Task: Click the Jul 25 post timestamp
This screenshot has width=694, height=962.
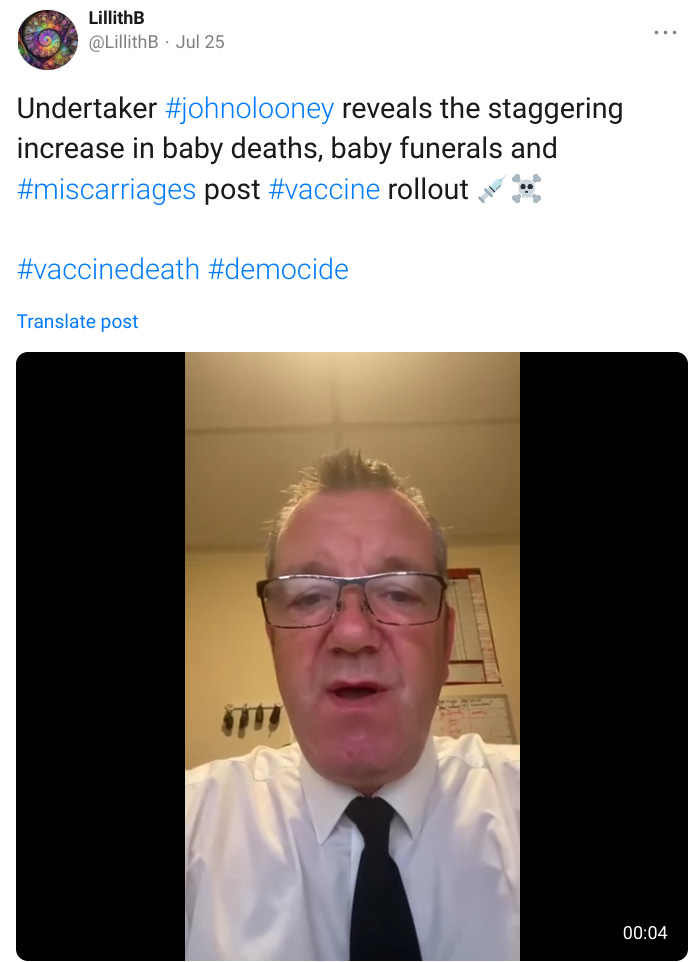Action: pos(200,42)
